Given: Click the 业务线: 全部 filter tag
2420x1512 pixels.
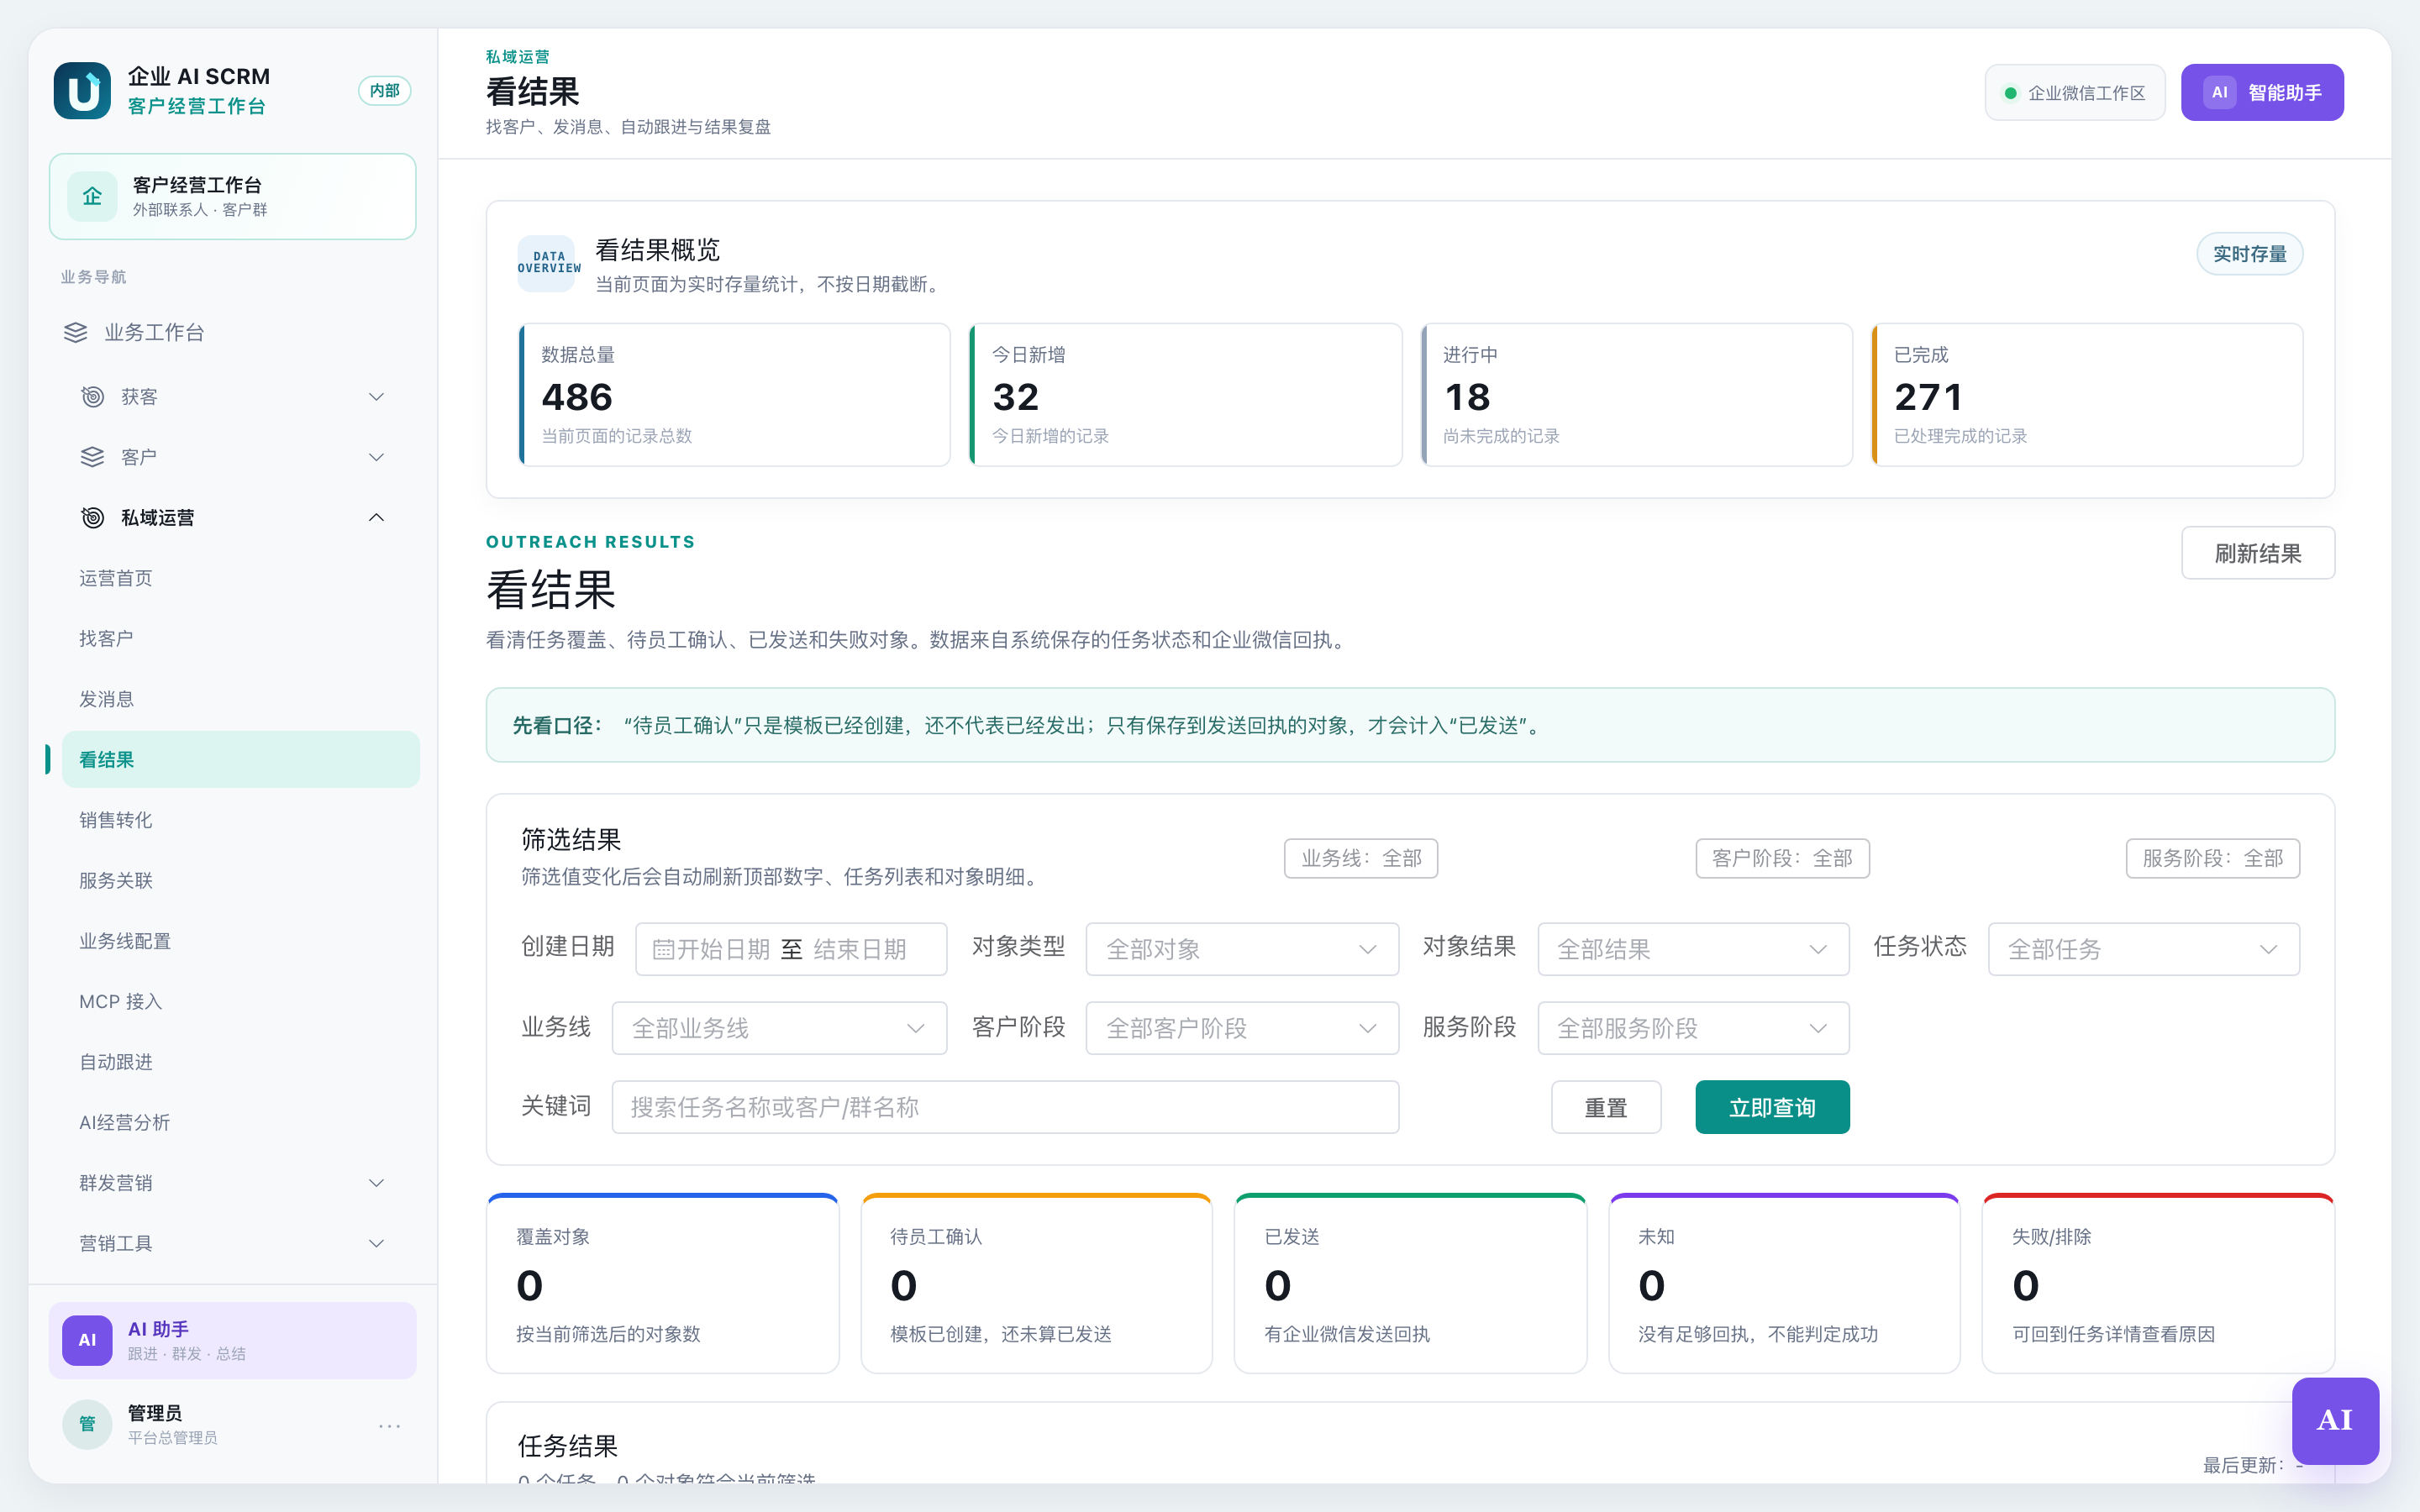Looking at the screenshot, I should [x=1361, y=858].
